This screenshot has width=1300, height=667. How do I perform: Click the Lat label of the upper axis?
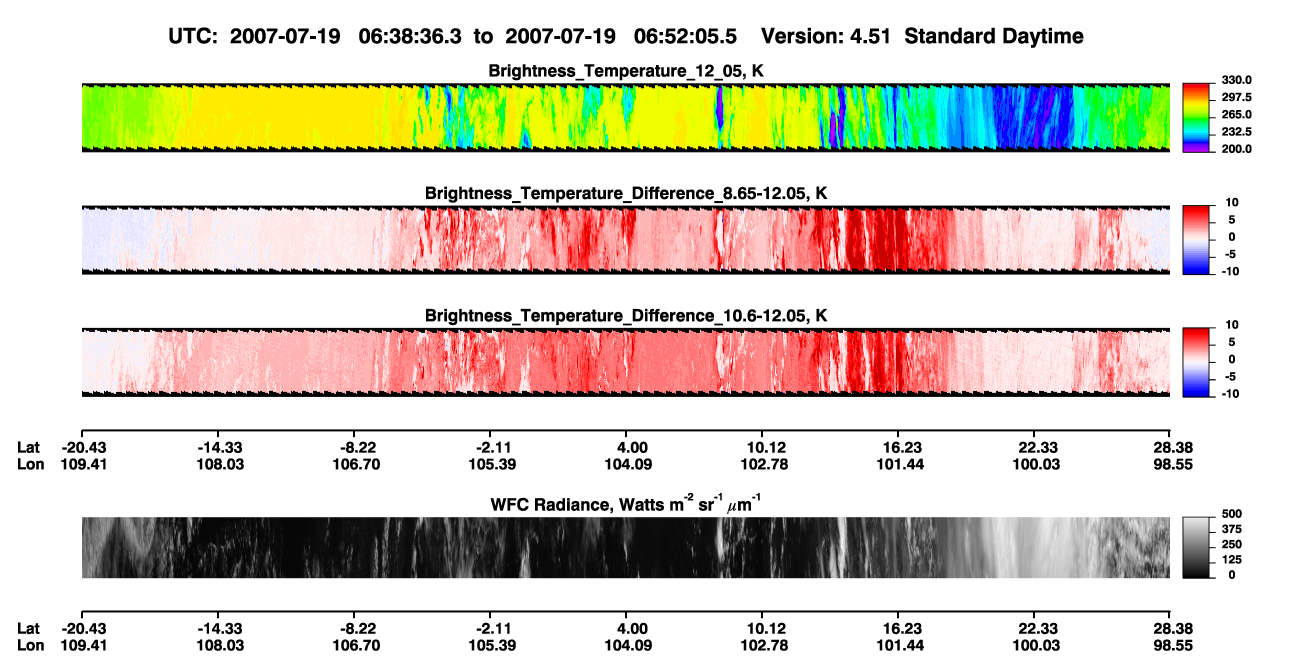pos(29,447)
